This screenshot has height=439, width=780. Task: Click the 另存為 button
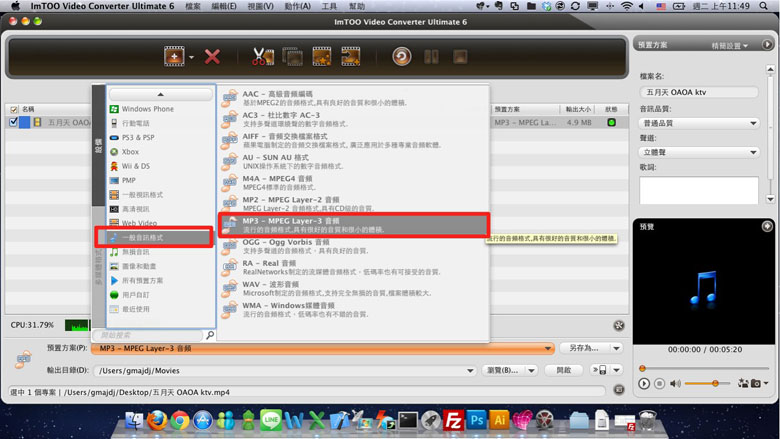click(583, 349)
